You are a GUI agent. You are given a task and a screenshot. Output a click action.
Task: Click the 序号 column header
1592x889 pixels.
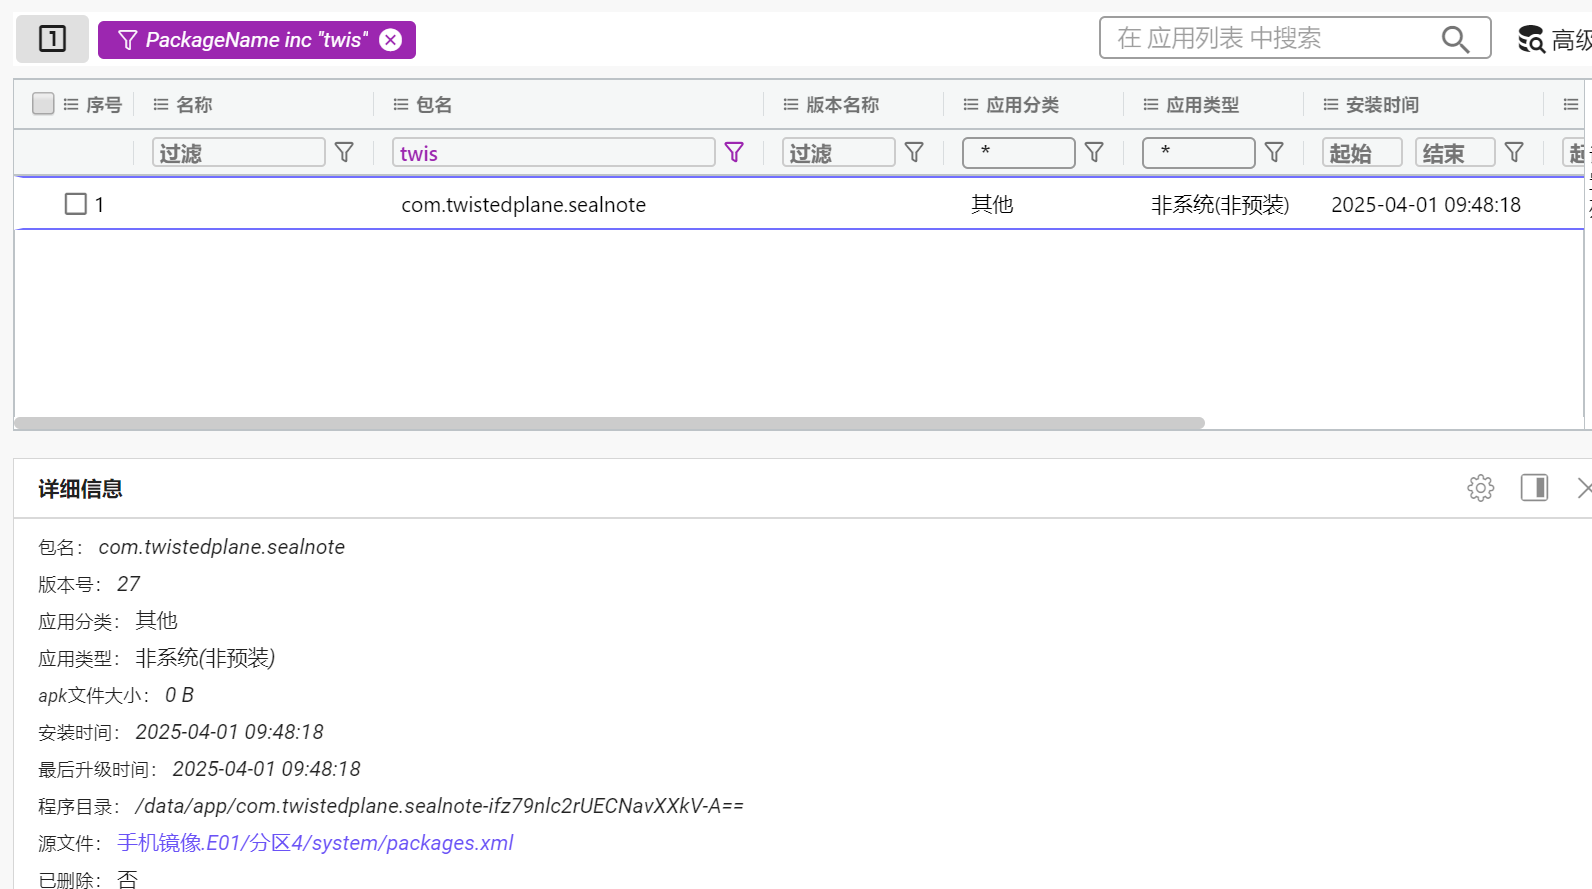pos(104,104)
